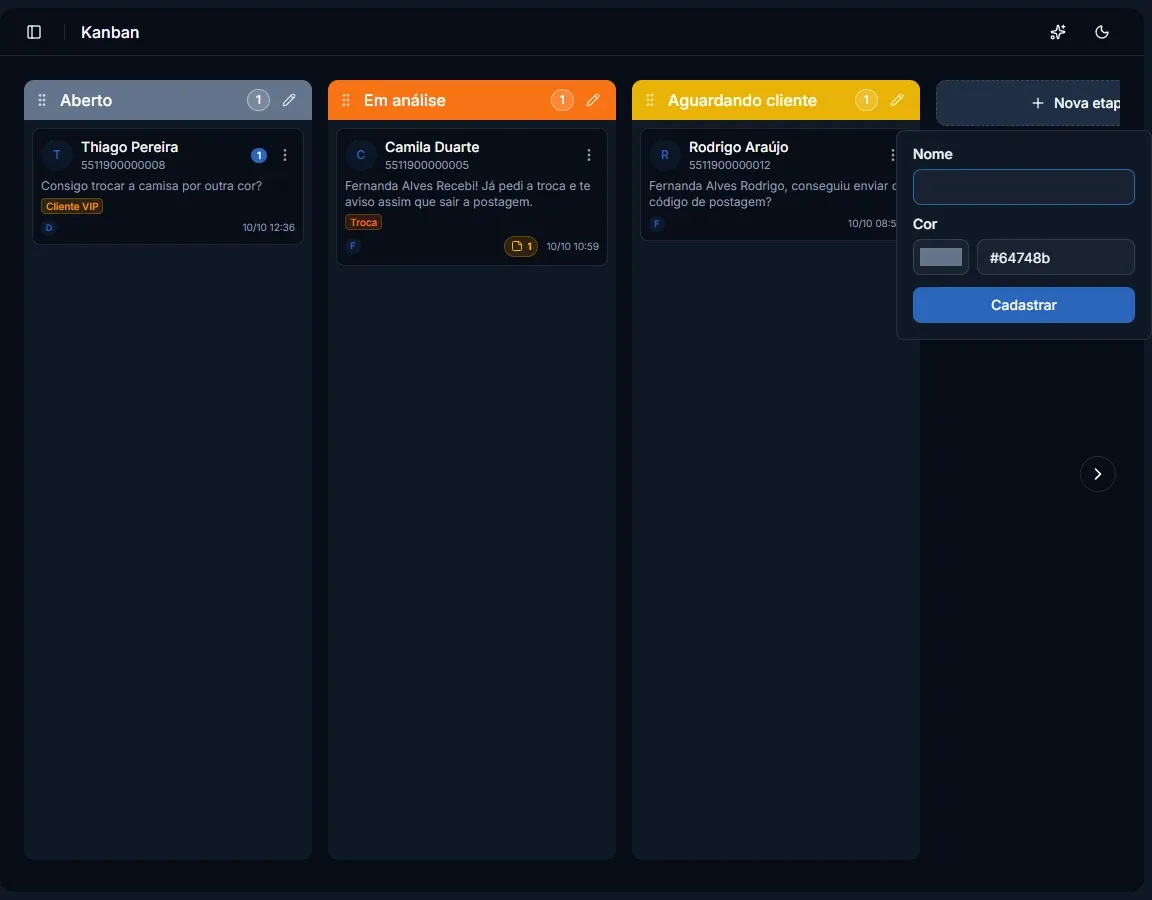Click the Aguardando cliente count badge

pyautogui.click(x=866, y=100)
